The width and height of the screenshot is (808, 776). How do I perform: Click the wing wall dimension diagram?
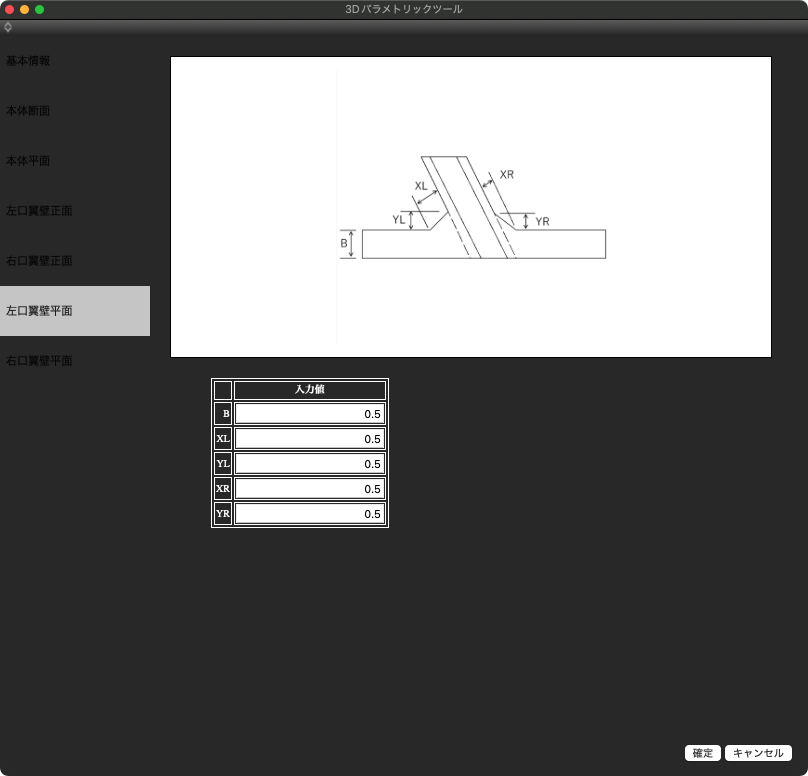coord(471,207)
